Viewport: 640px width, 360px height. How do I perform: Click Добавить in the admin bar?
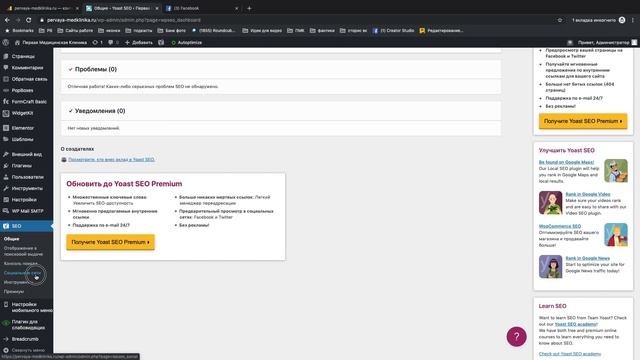(139, 42)
